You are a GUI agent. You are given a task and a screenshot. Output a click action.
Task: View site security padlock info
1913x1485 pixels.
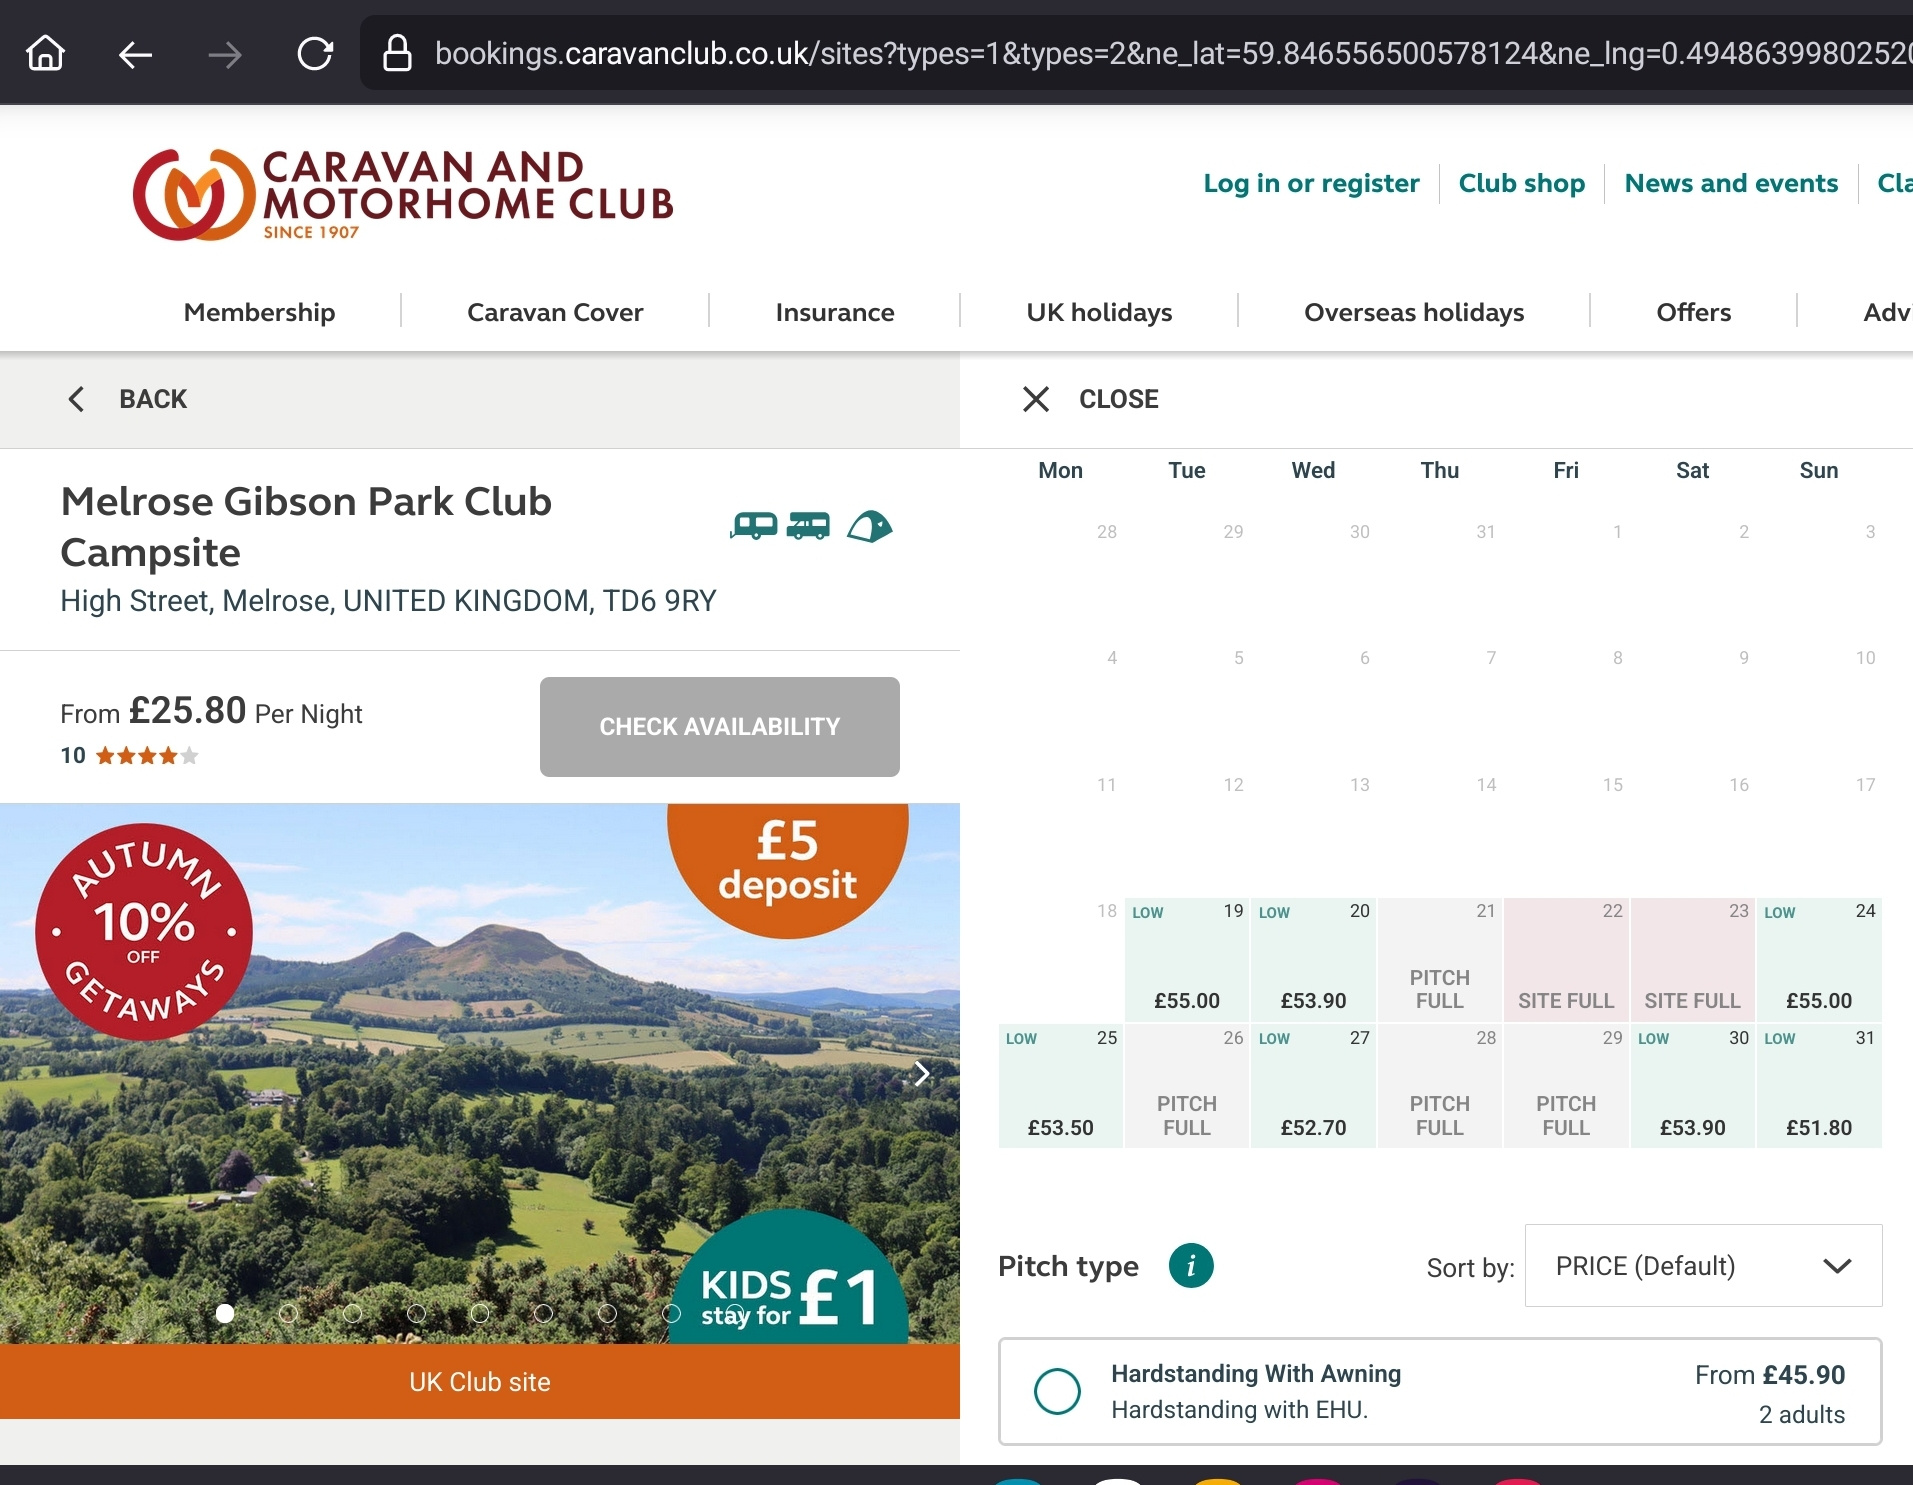tap(397, 53)
